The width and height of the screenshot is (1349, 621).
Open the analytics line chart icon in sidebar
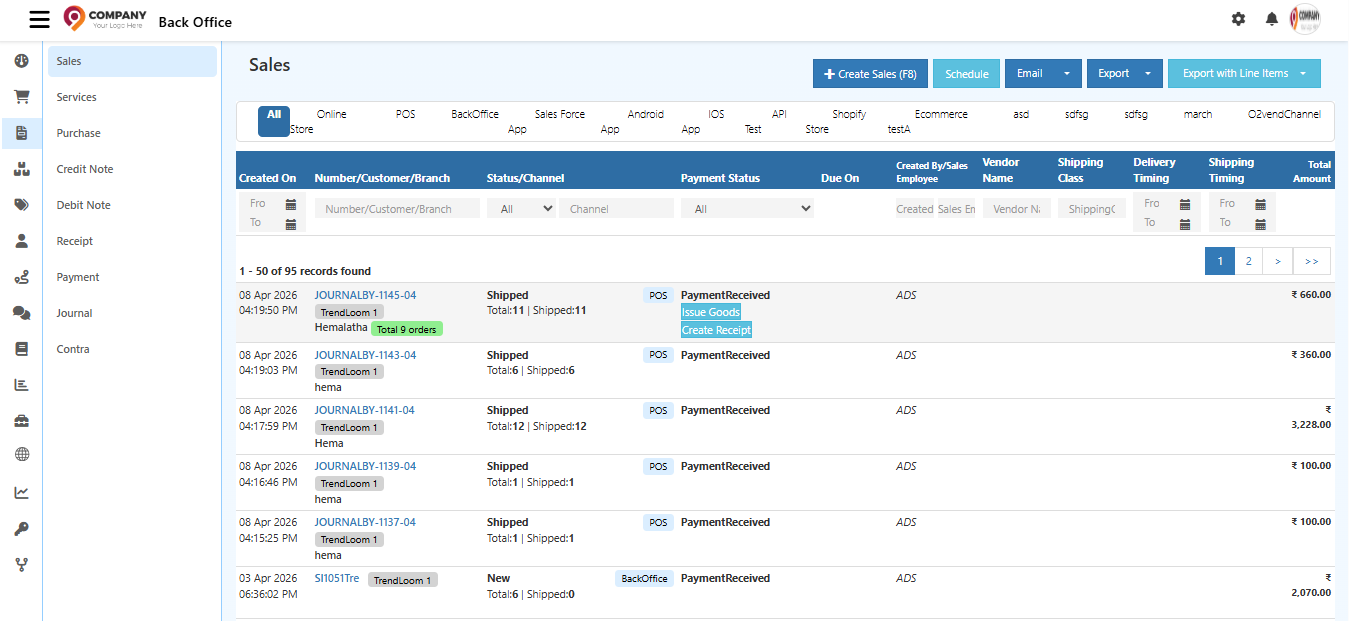(21, 491)
